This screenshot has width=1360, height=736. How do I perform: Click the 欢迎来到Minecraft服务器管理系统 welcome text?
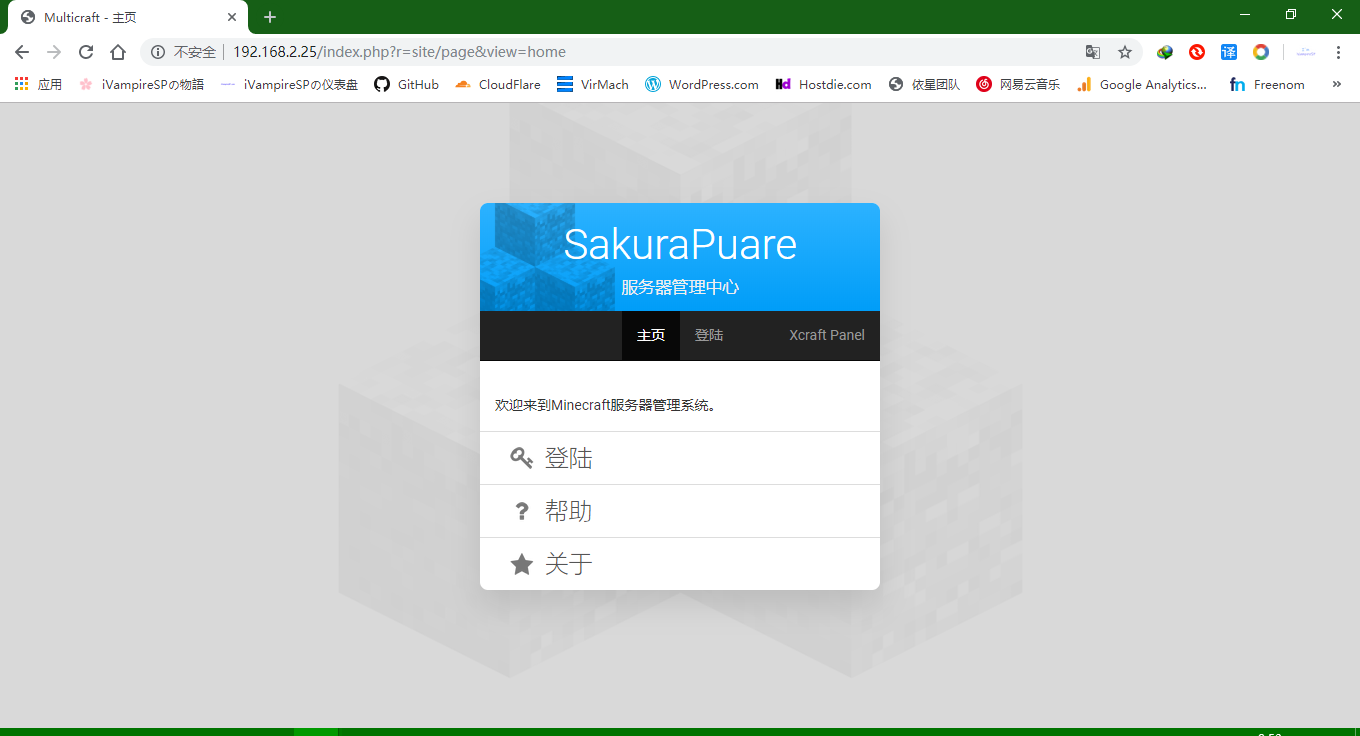606,405
